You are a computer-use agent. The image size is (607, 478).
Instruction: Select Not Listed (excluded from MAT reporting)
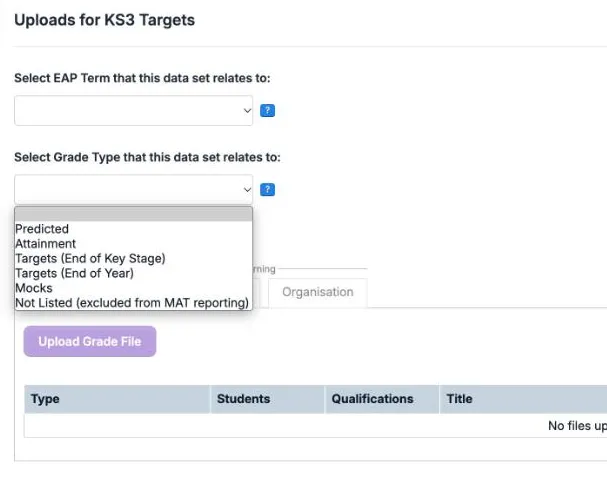pos(134,303)
